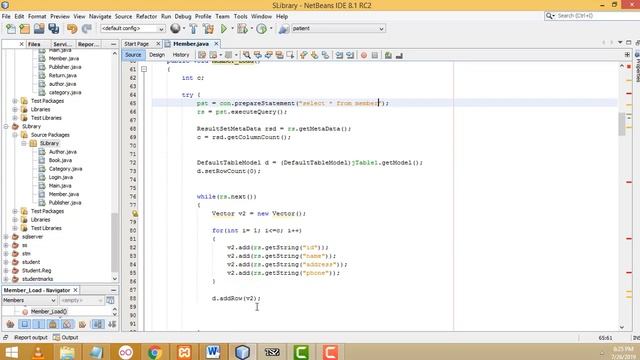
Task: Click the Open Project toolbar icon
Action: coord(39,29)
